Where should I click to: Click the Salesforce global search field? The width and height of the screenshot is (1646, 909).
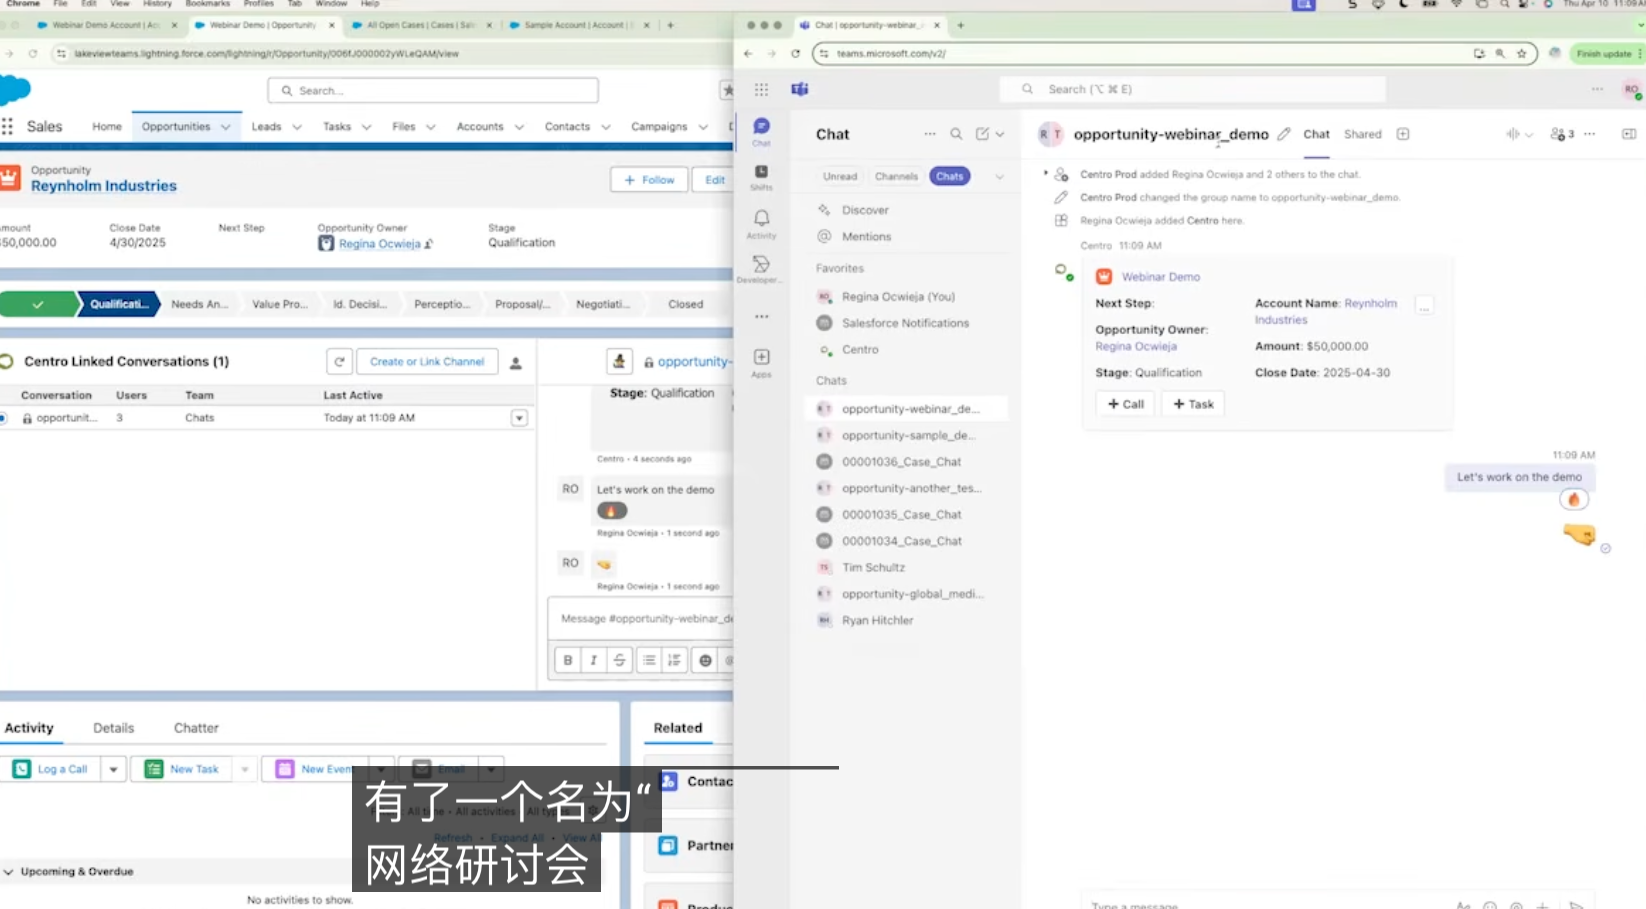pyautogui.click(x=433, y=91)
